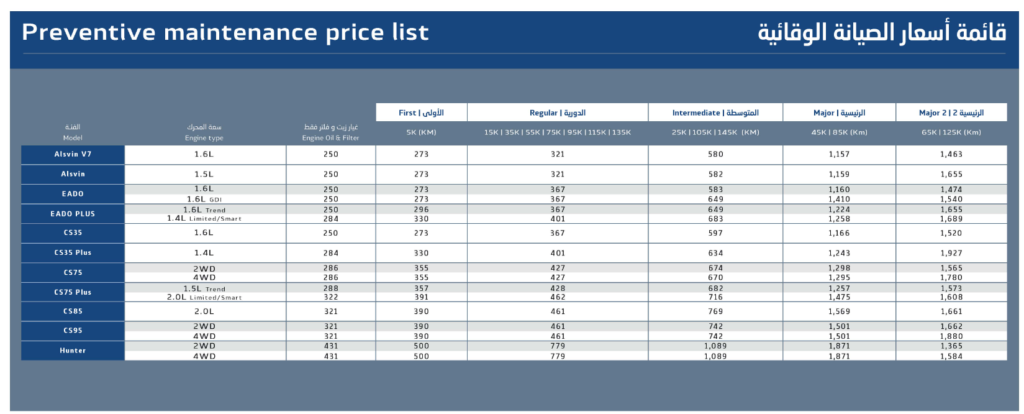
Task: Click the CS35 Plus model label
Action: (73, 252)
